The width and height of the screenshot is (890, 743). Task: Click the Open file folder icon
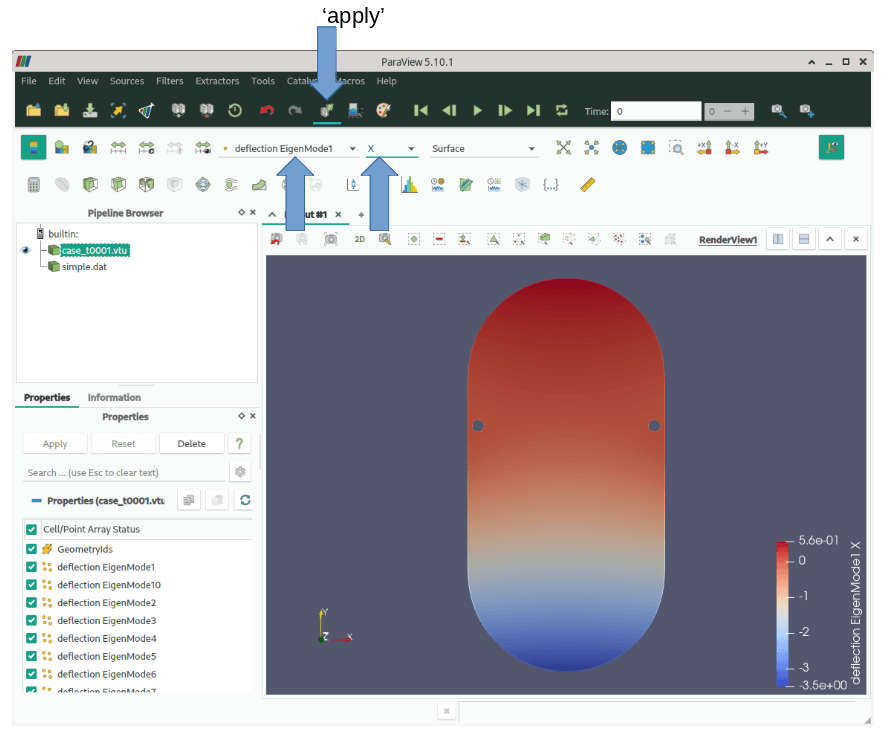(33, 110)
